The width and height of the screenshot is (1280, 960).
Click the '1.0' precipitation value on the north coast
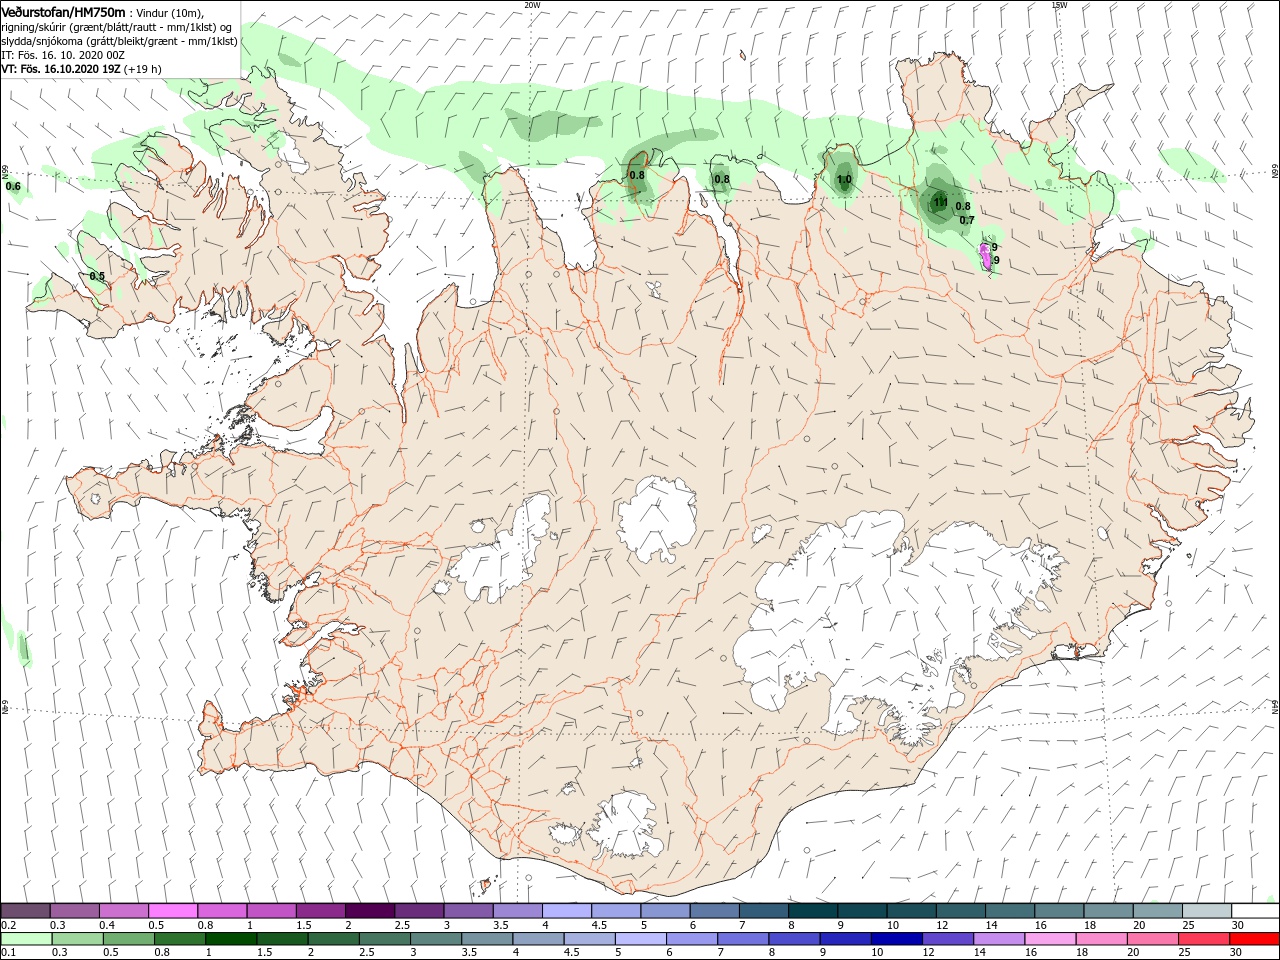click(844, 180)
